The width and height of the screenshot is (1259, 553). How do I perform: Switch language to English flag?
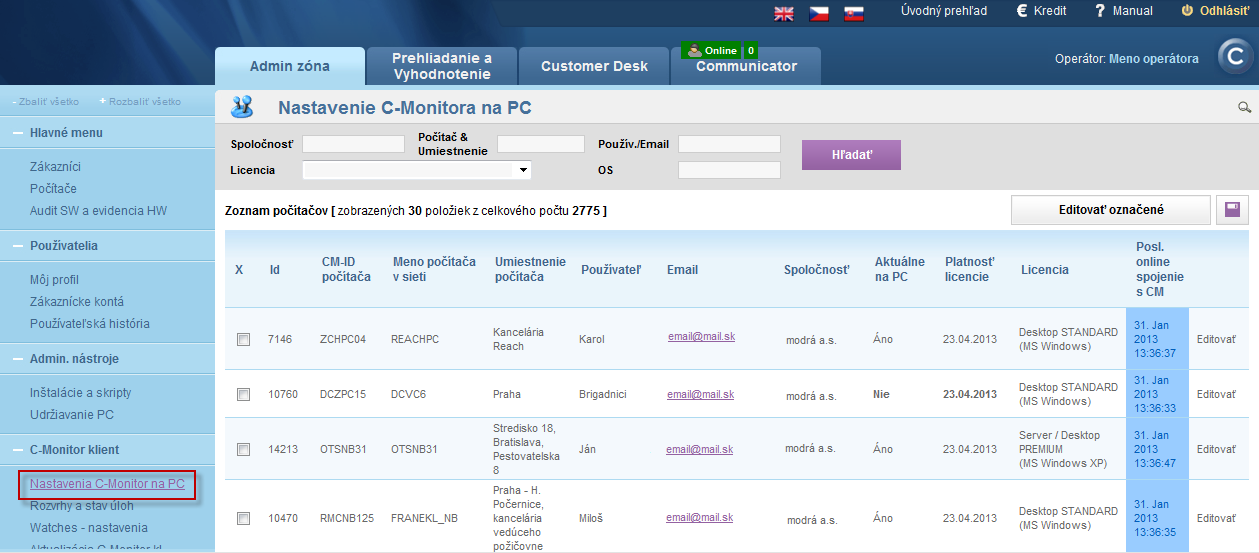click(x=784, y=13)
